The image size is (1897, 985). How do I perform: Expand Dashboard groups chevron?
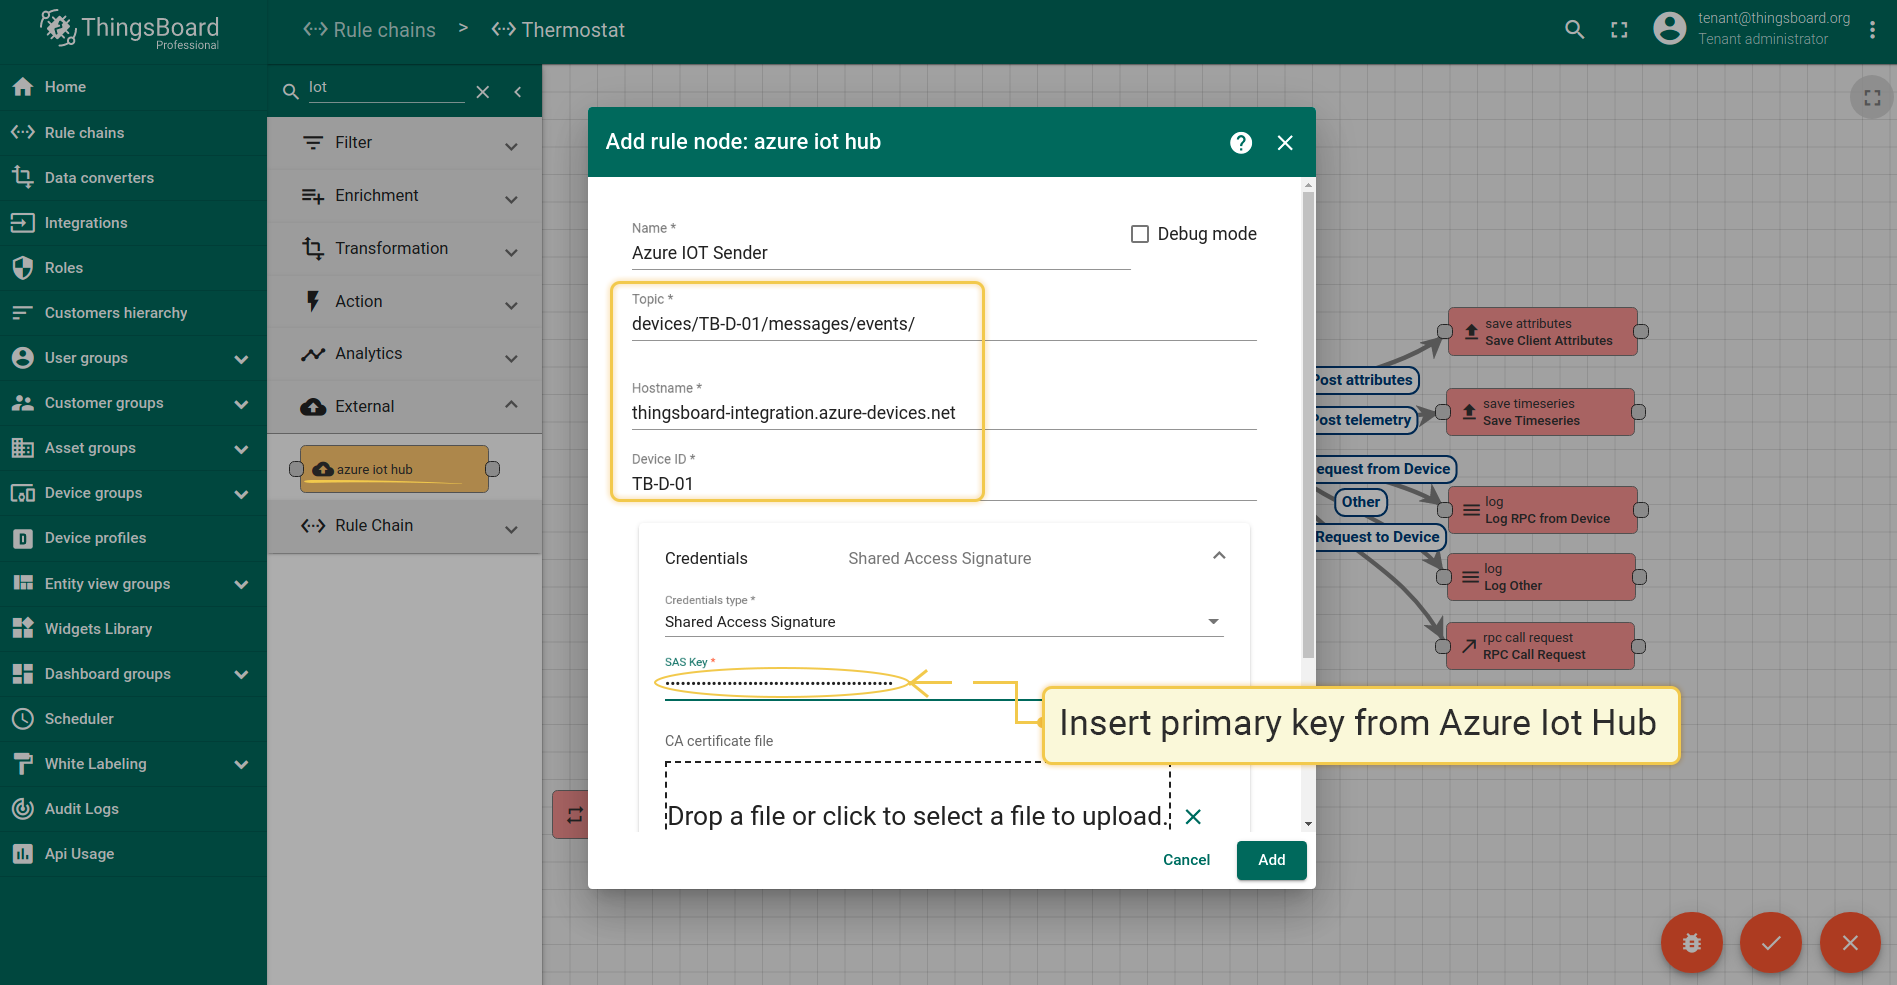click(241, 674)
